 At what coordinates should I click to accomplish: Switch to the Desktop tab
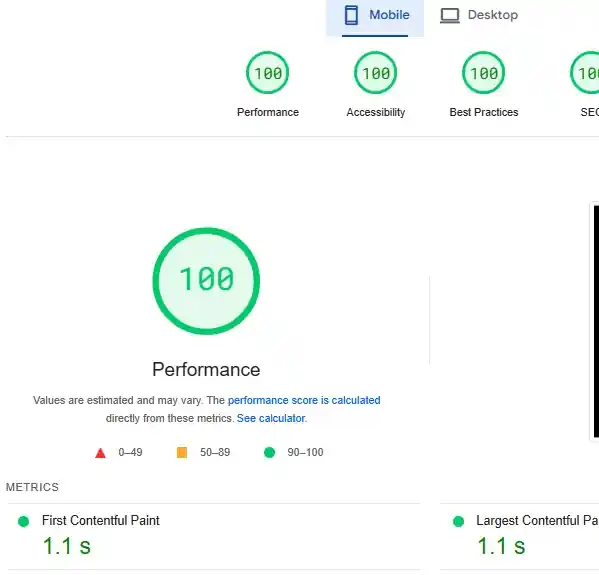tap(479, 15)
